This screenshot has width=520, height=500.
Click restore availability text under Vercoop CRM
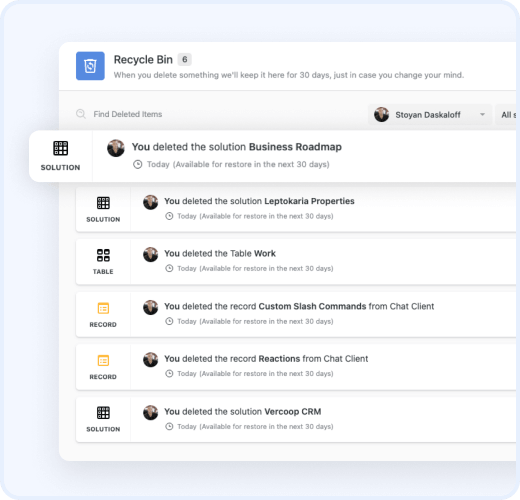(255, 427)
